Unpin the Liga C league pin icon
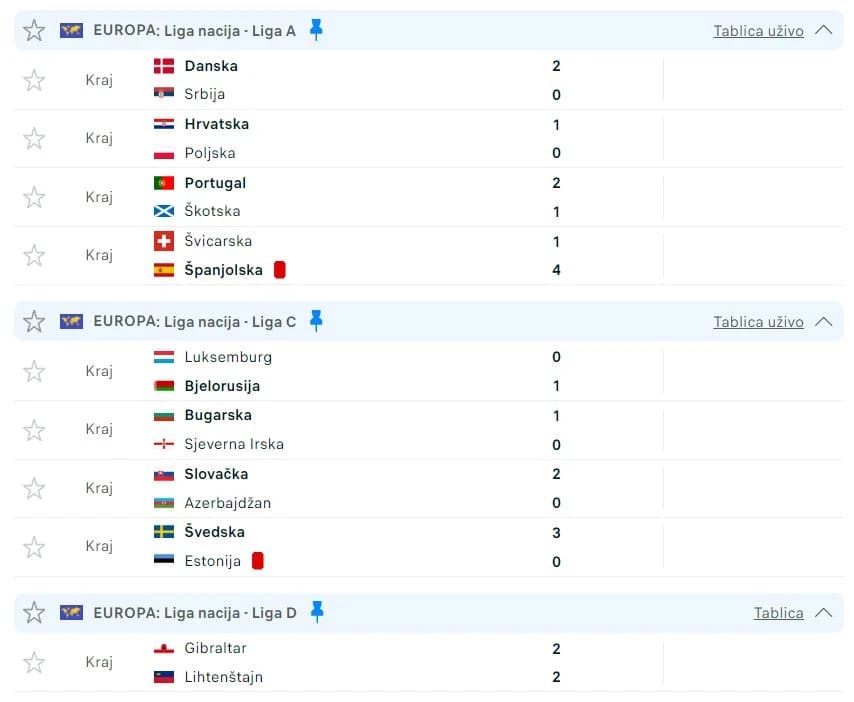854x702 pixels. point(316,321)
